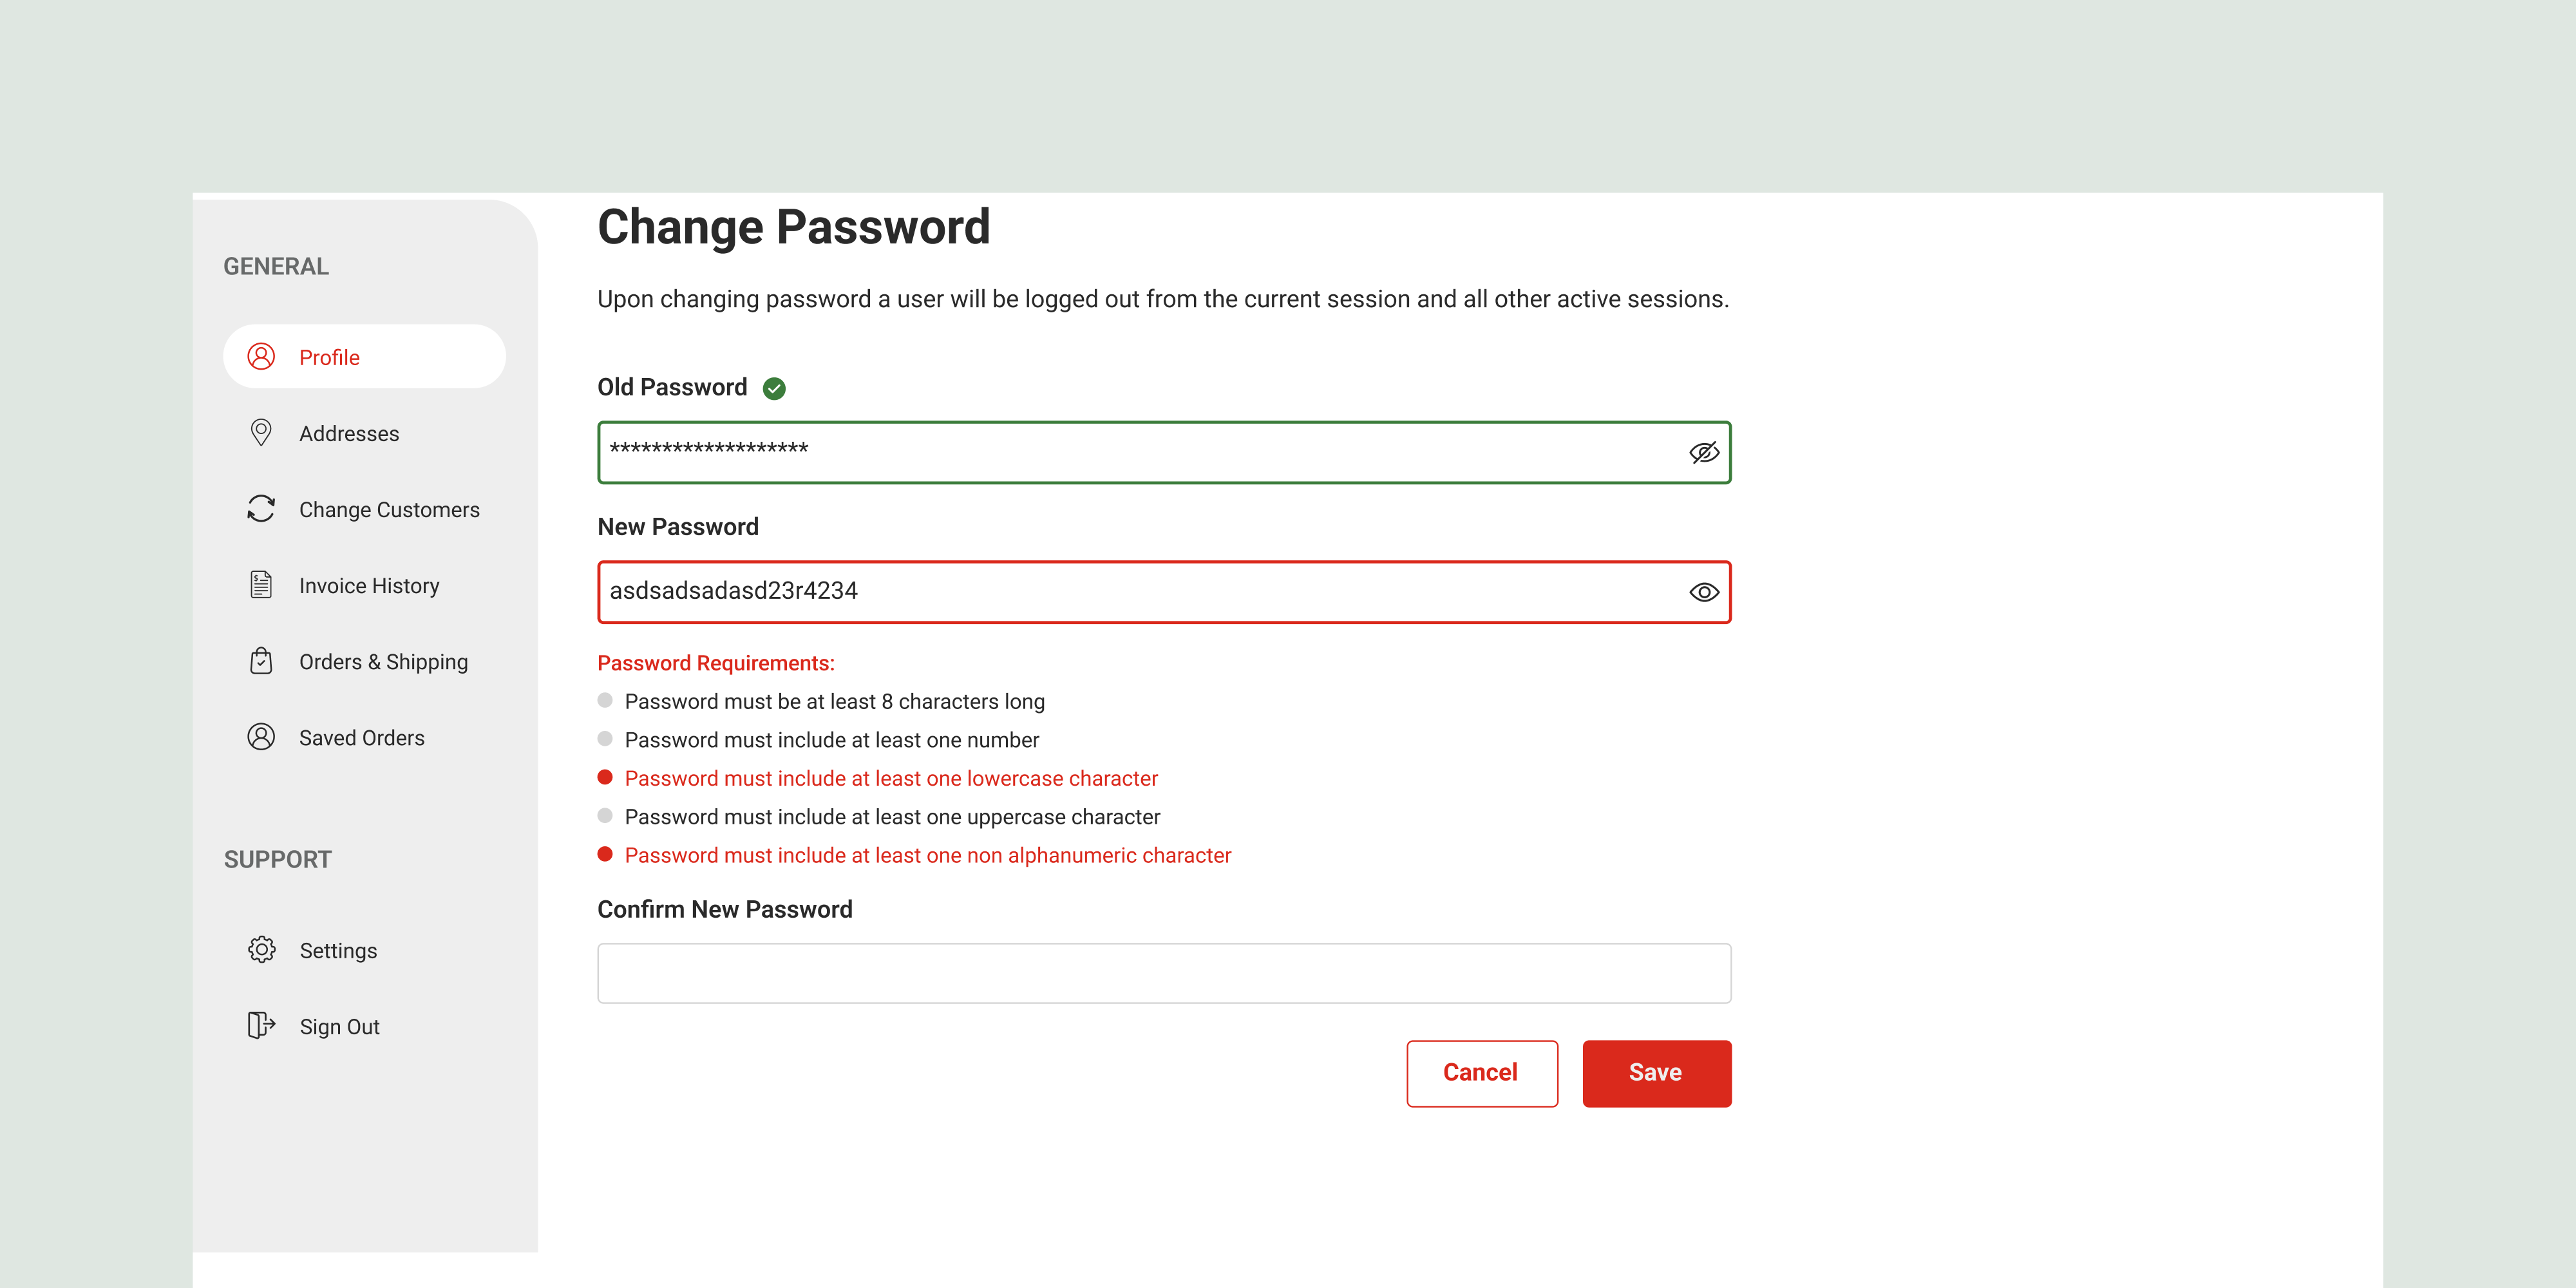Click into the Old Password field

coord(1140,453)
